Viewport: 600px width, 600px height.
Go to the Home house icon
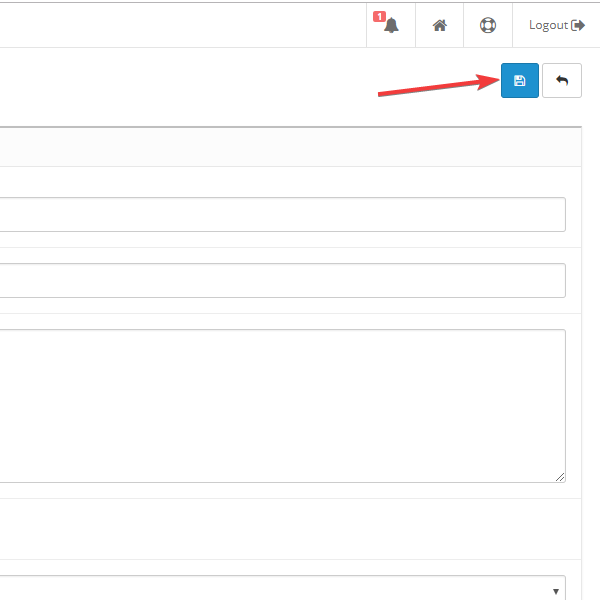(439, 26)
